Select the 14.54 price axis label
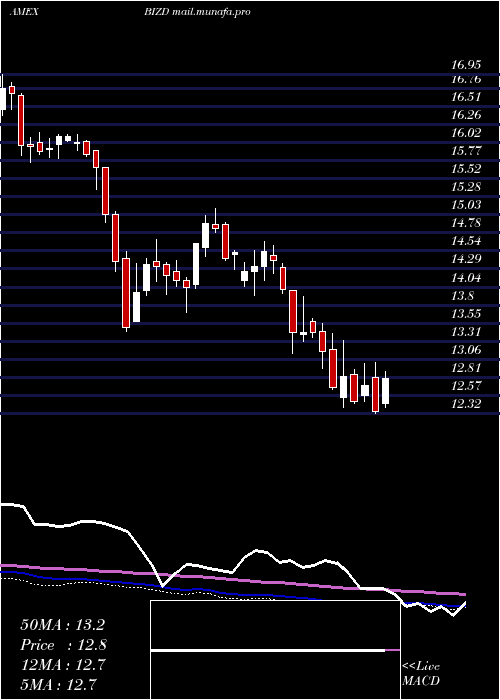500x700 pixels. click(x=466, y=242)
